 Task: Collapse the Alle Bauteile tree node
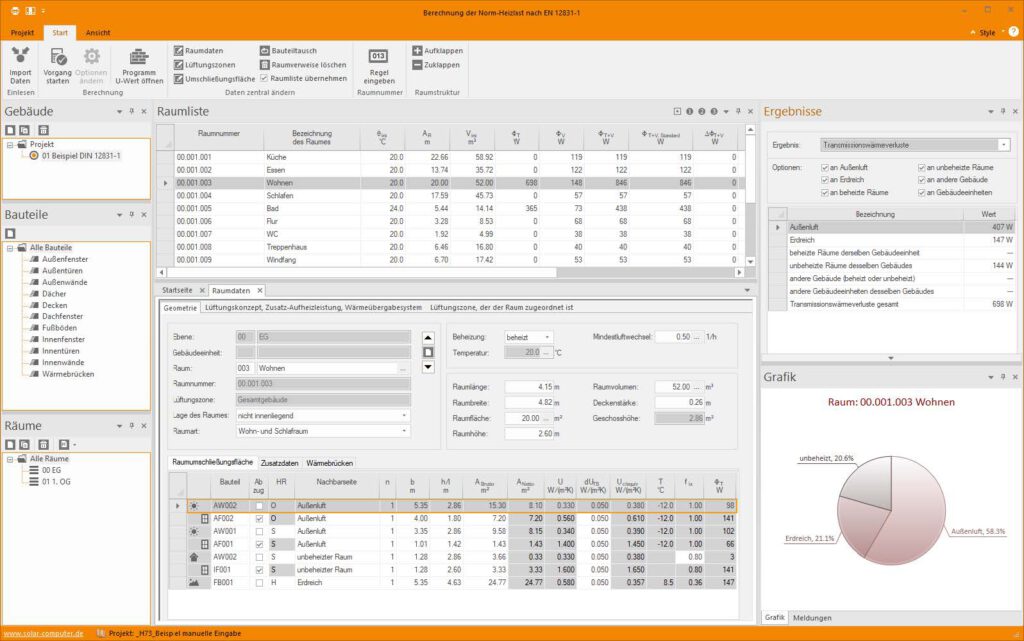point(10,248)
